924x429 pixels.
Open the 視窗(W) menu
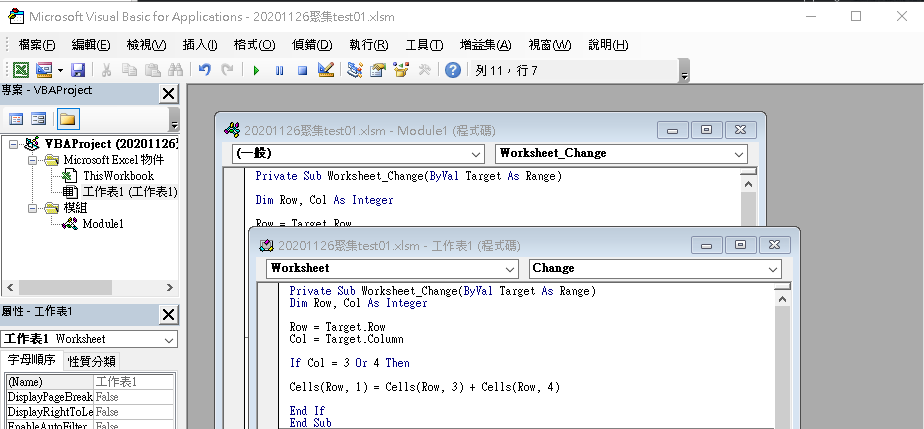[x=550, y=45]
